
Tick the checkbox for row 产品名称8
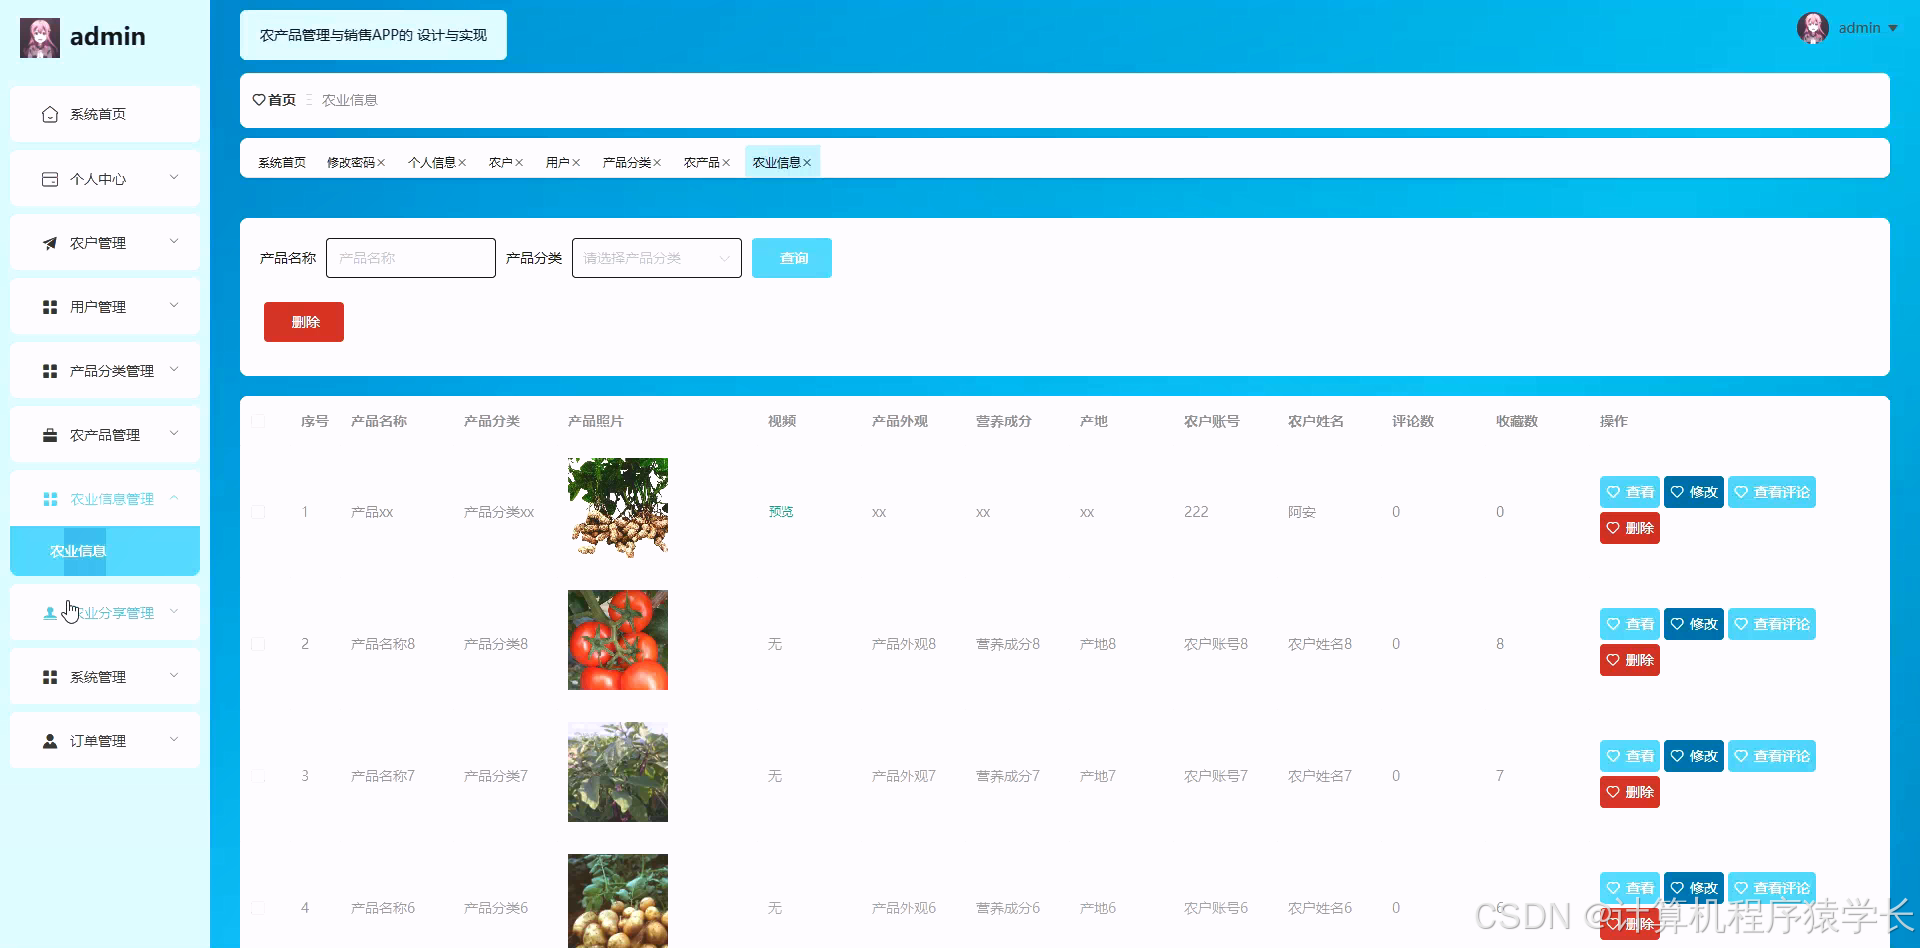tap(258, 644)
